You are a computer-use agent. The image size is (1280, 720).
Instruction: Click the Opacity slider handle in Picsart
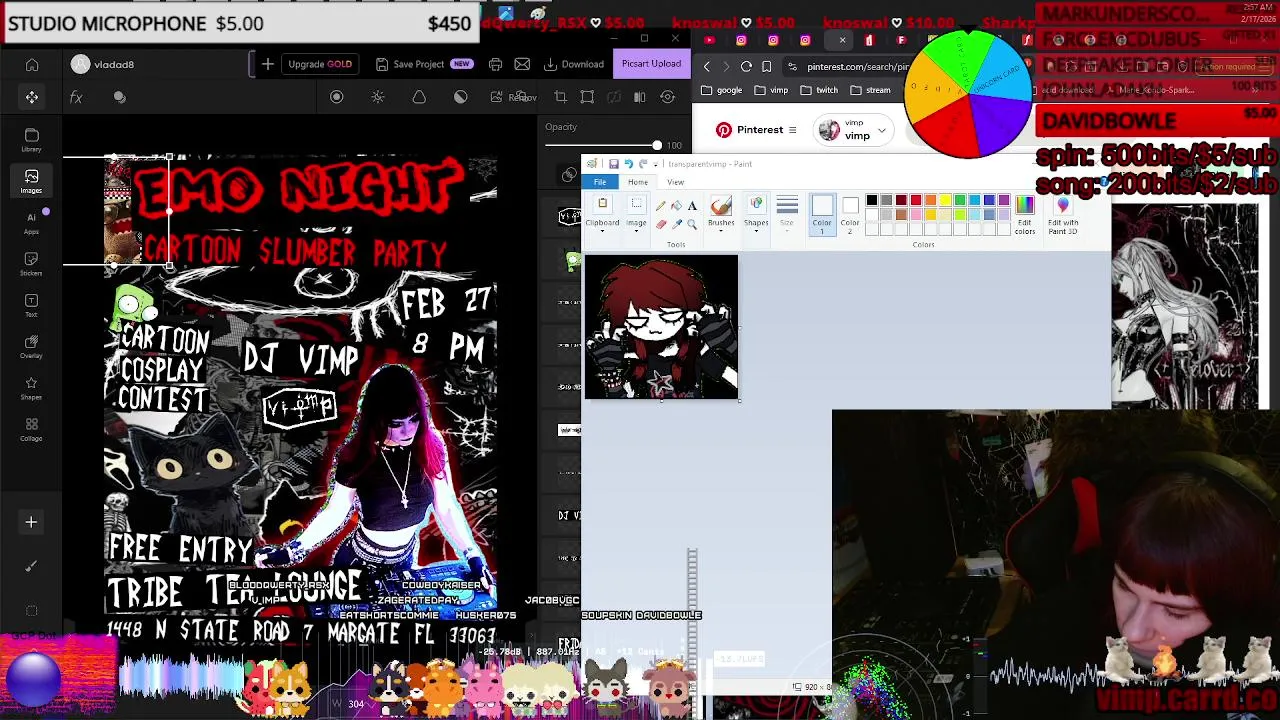click(x=657, y=146)
